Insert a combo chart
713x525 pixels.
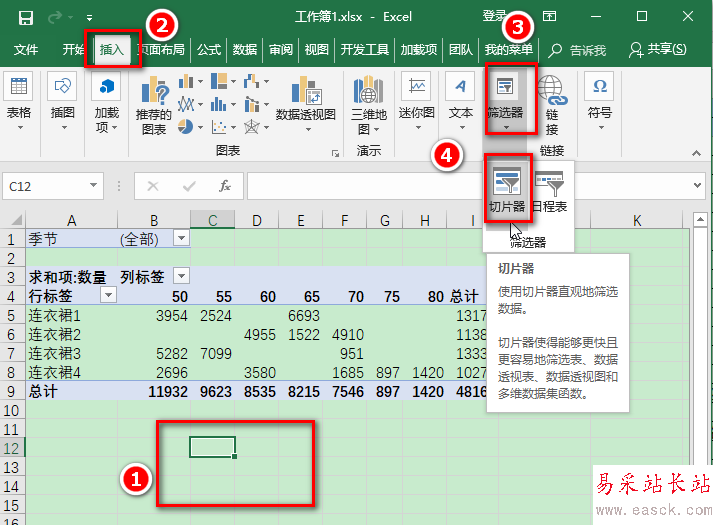pos(251,104)
